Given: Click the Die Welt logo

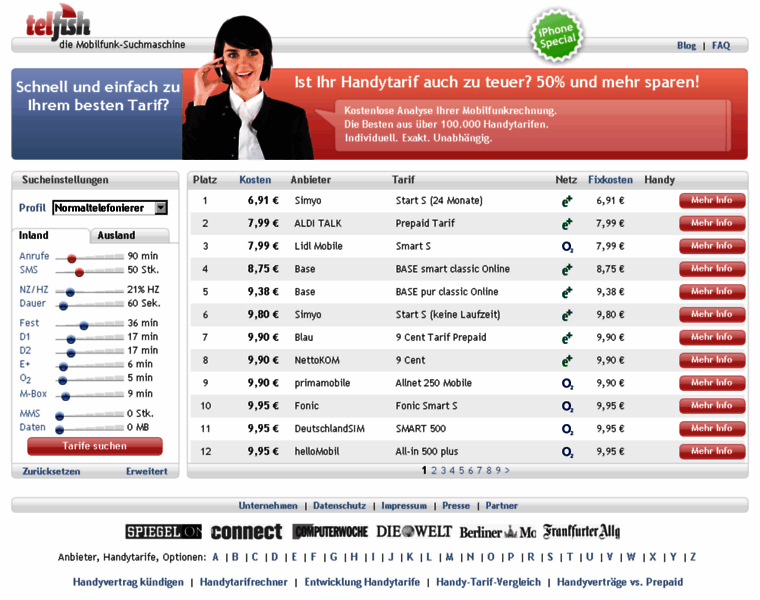Looking at the screenshot, I should pyautogui.click(x=414, y=532).
